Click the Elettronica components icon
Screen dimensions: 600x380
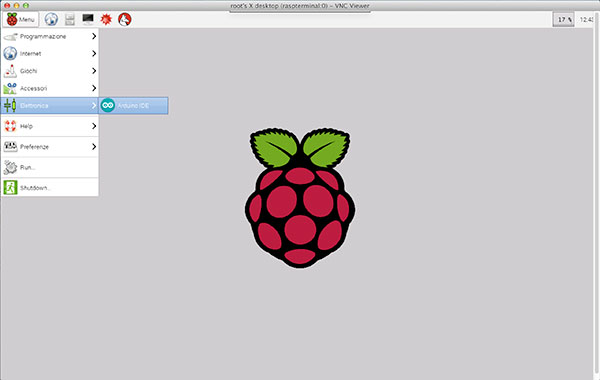(x=10, y=105)
